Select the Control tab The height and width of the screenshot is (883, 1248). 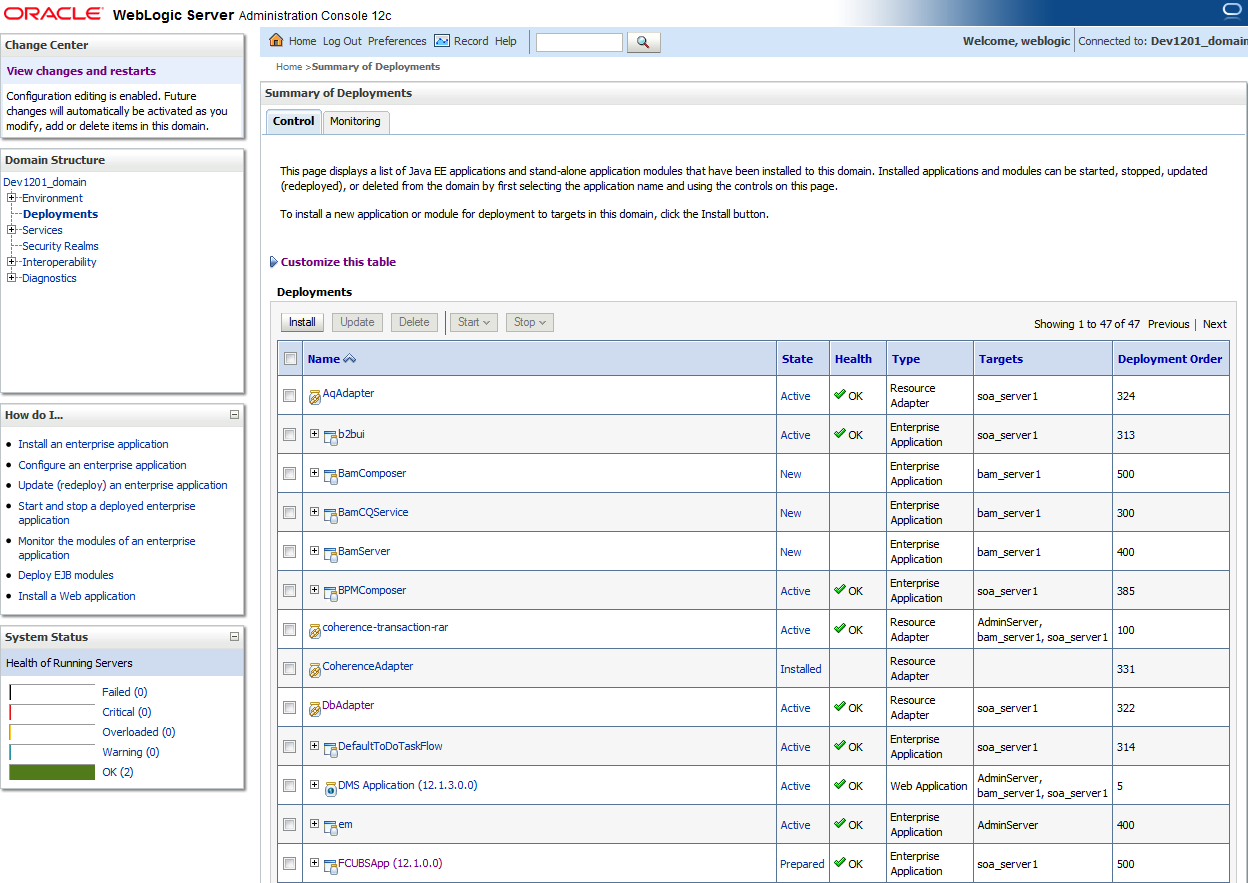(x=293, y=121)
